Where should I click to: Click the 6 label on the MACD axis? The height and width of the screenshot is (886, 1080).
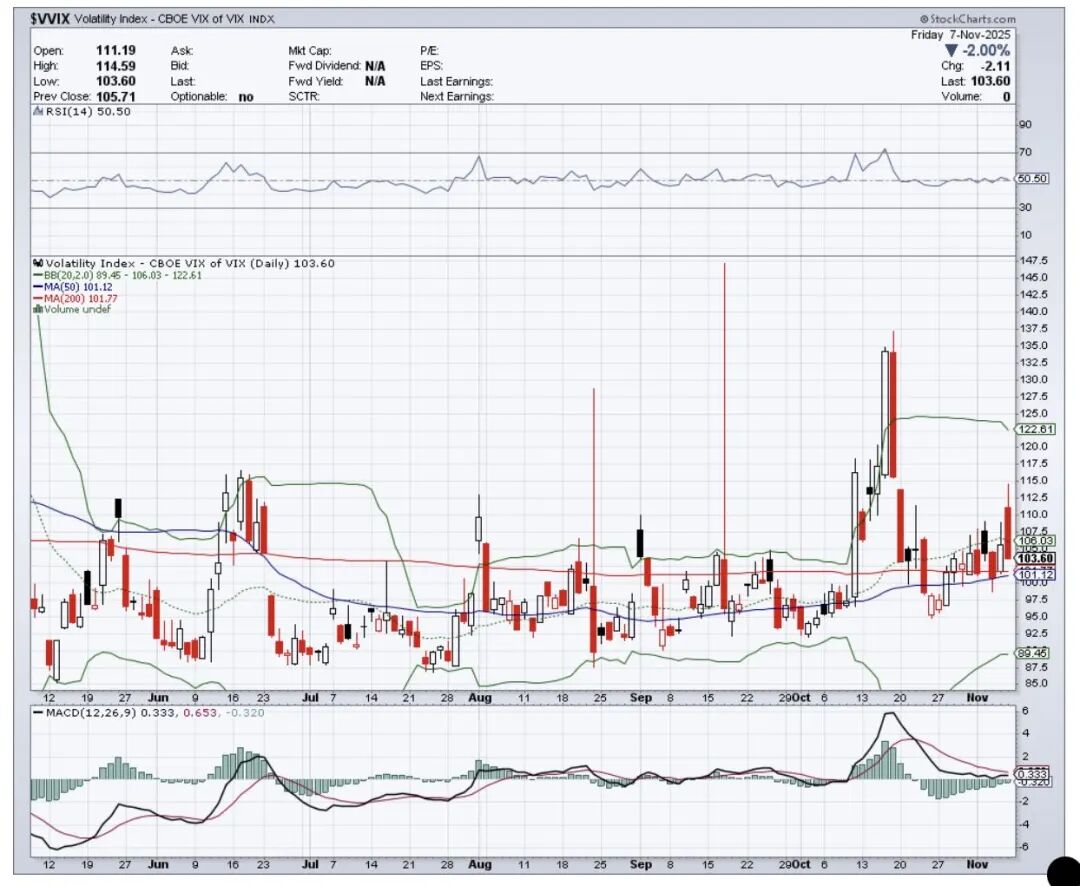(x=1025, y=711)
